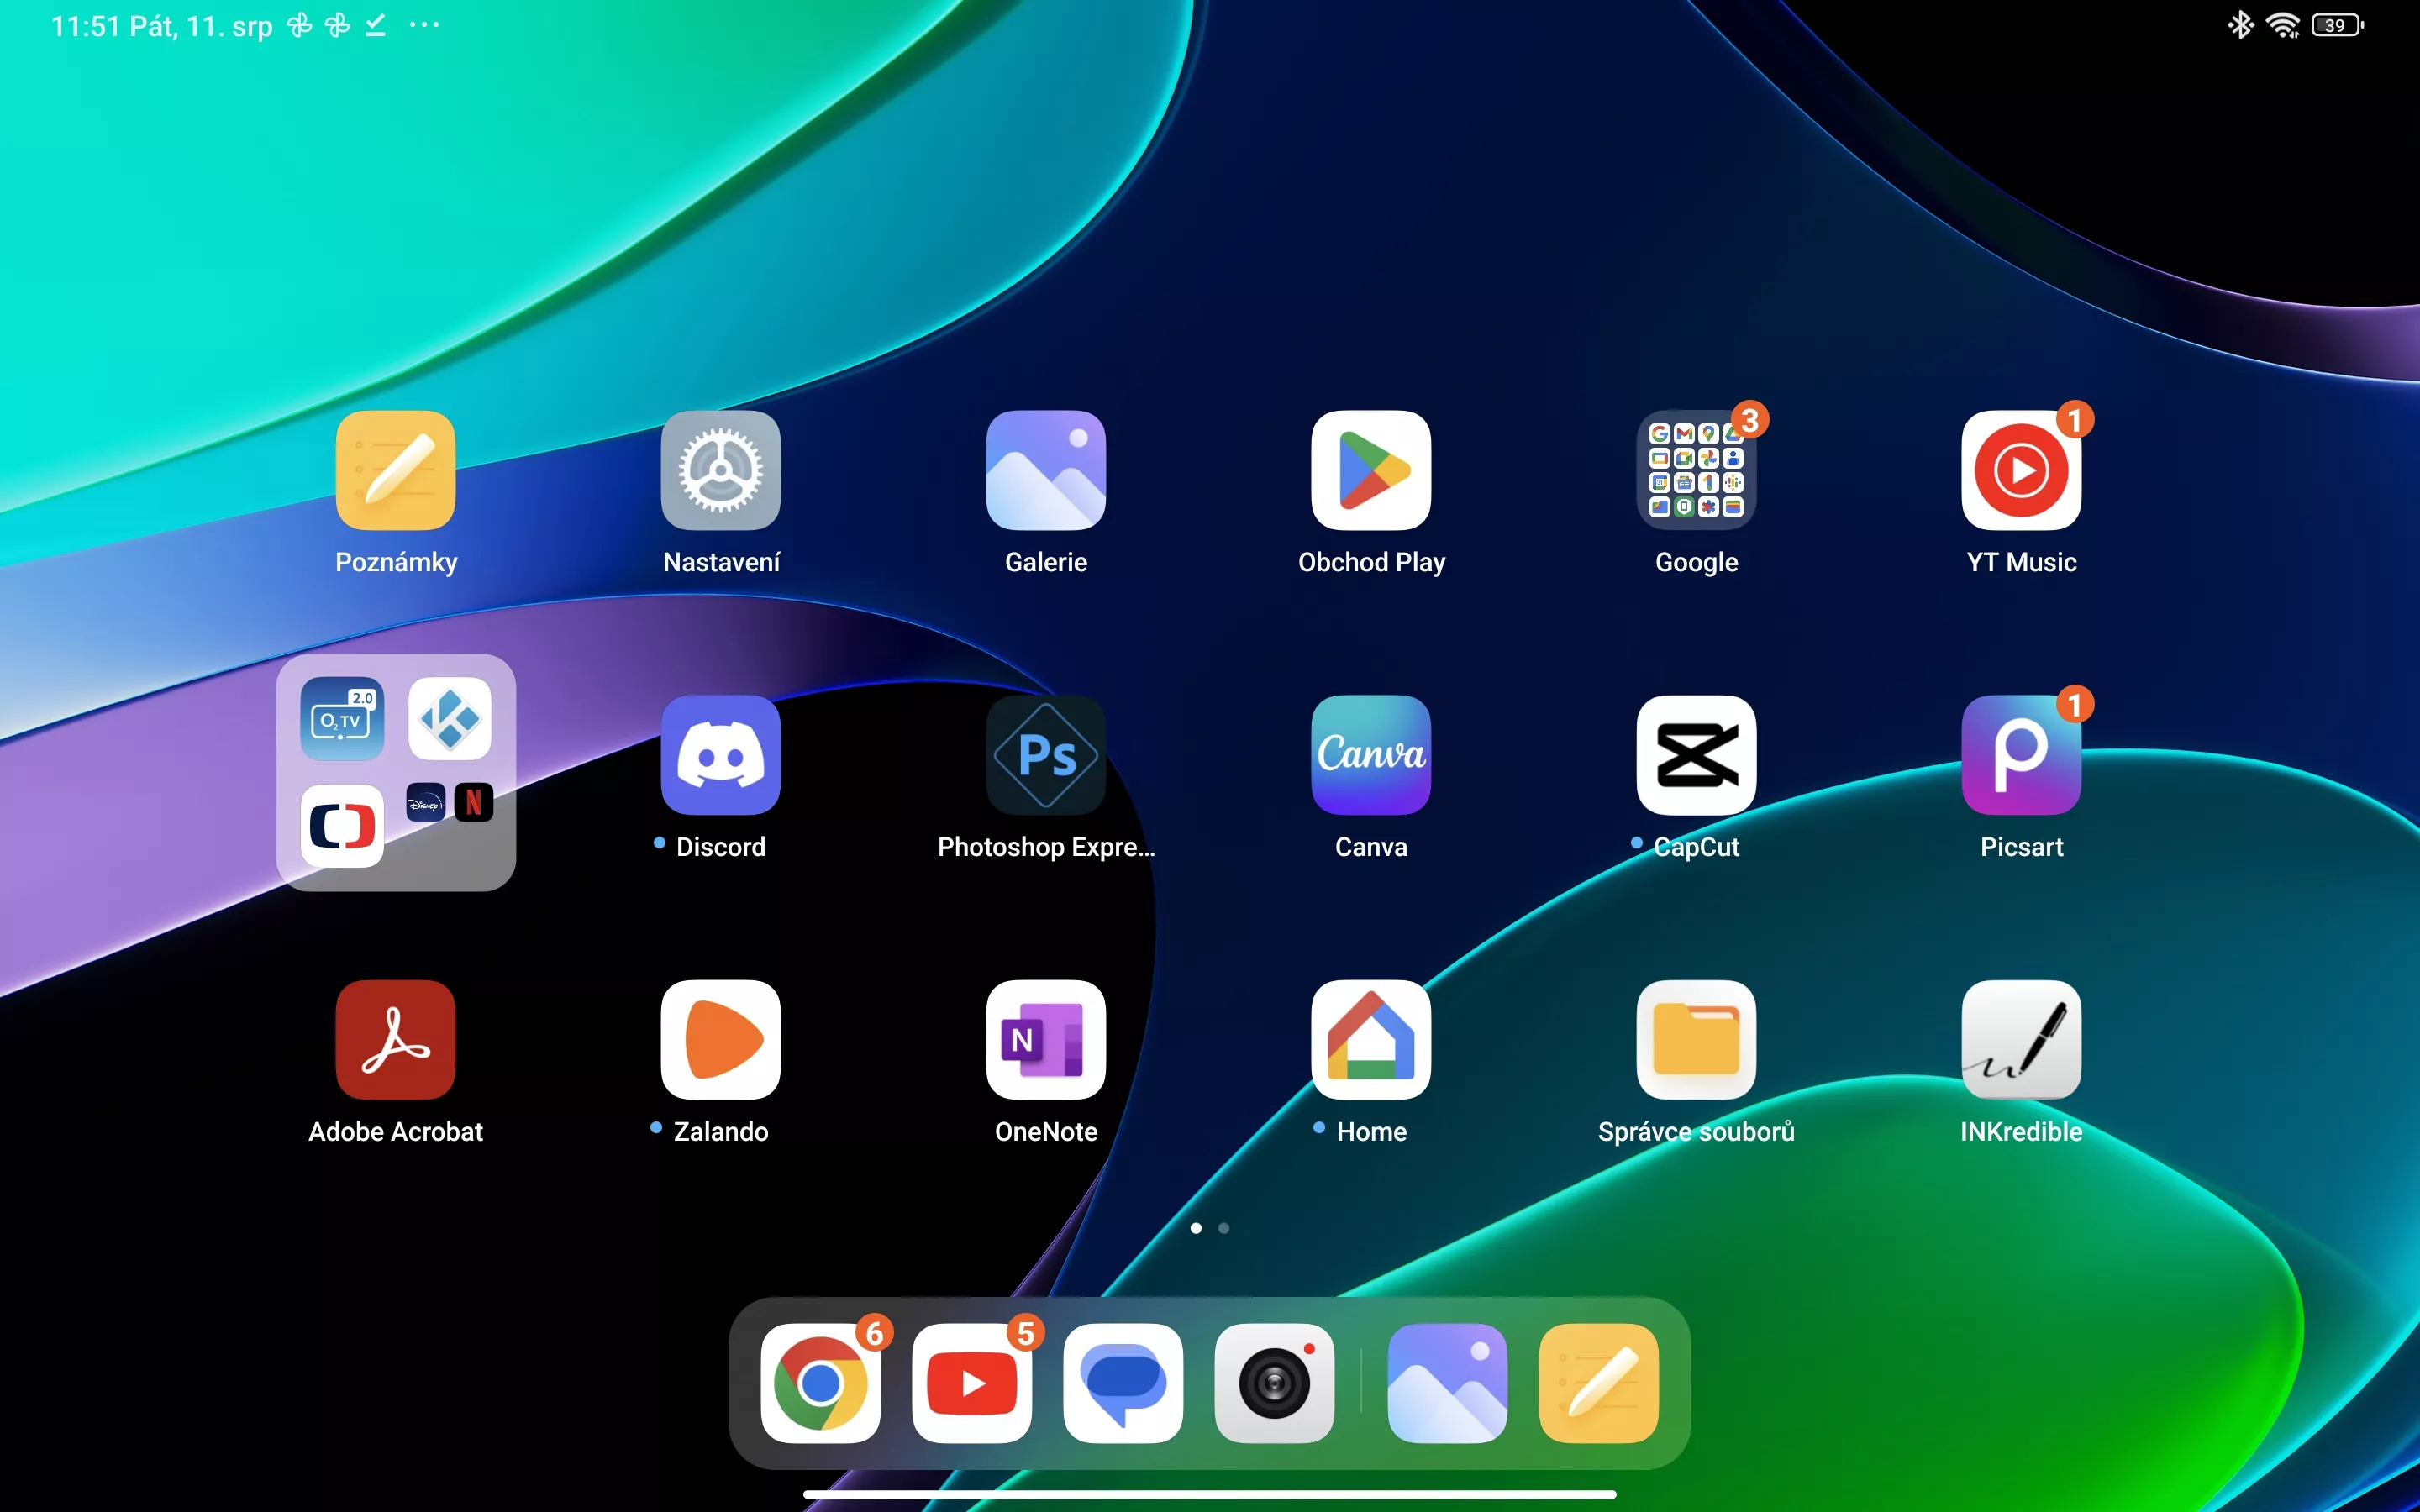
Task: Open O2 TV in the streaming folder
Action: (342, 719)
